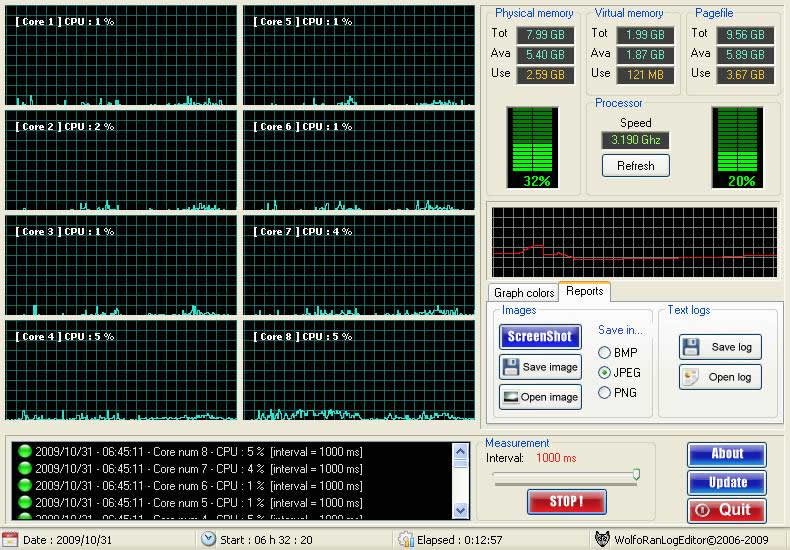Click the Core 6 CPU usage graph
Screen dimensions: 790x550
coord(359,160)
